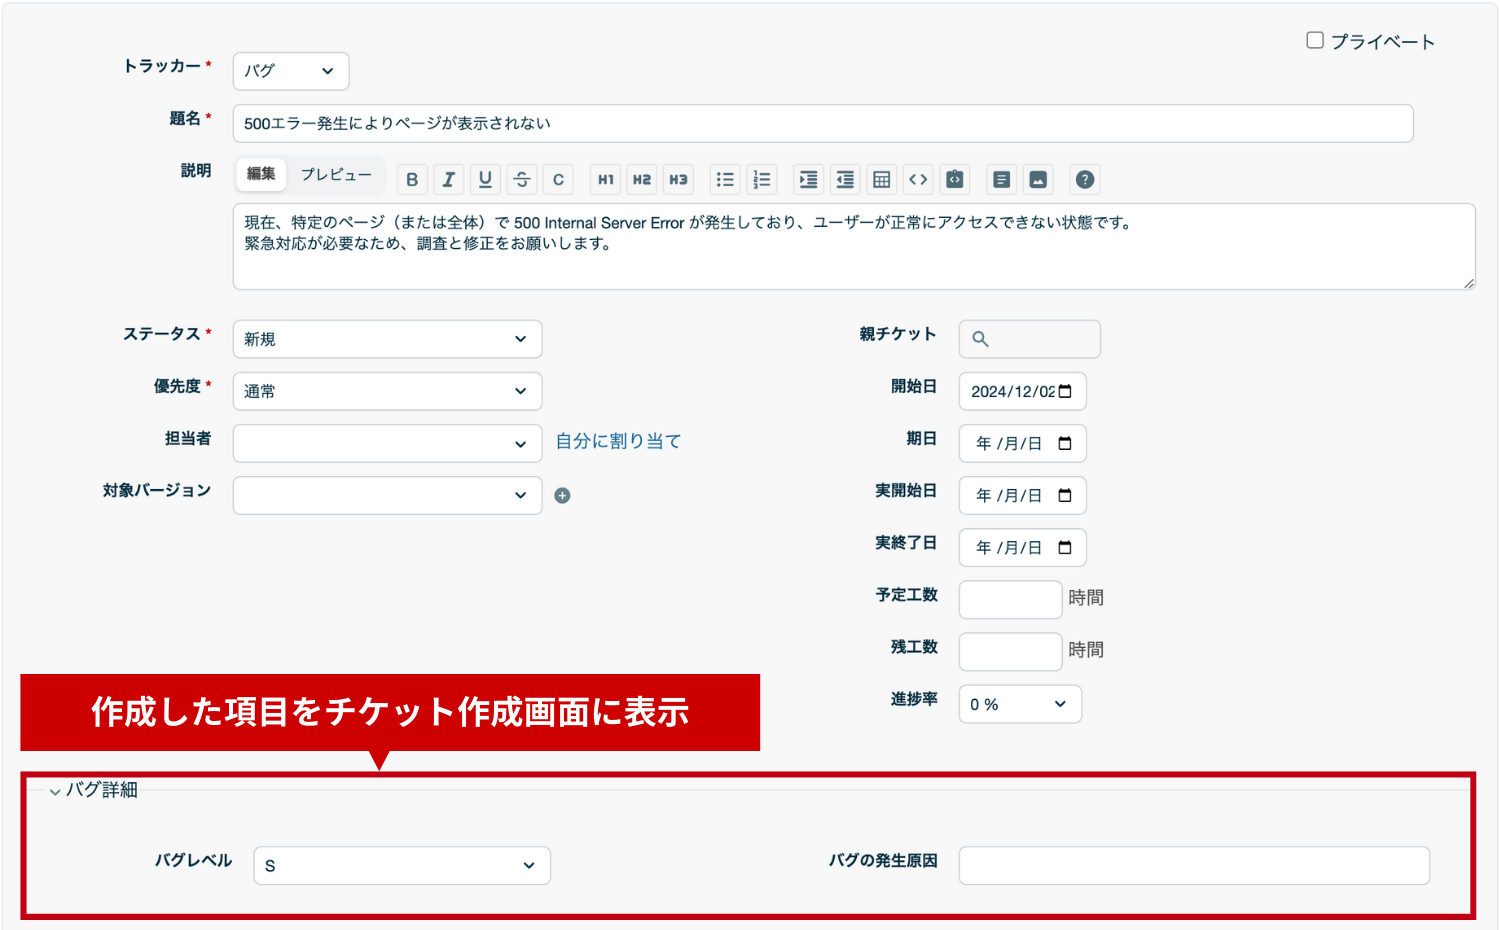Collapse the バグ詳細 section
The image size is (1500, 930).
(x=93, y=790)
